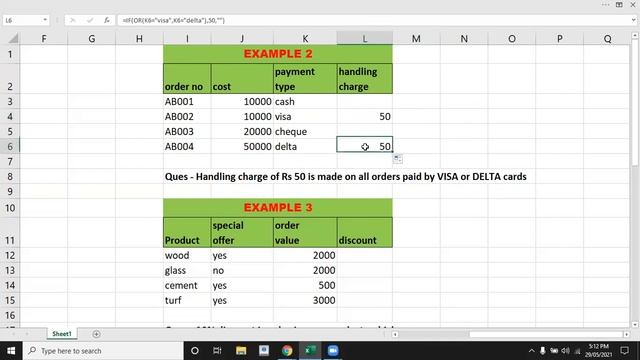Select the cost cell with 50000

242,147
